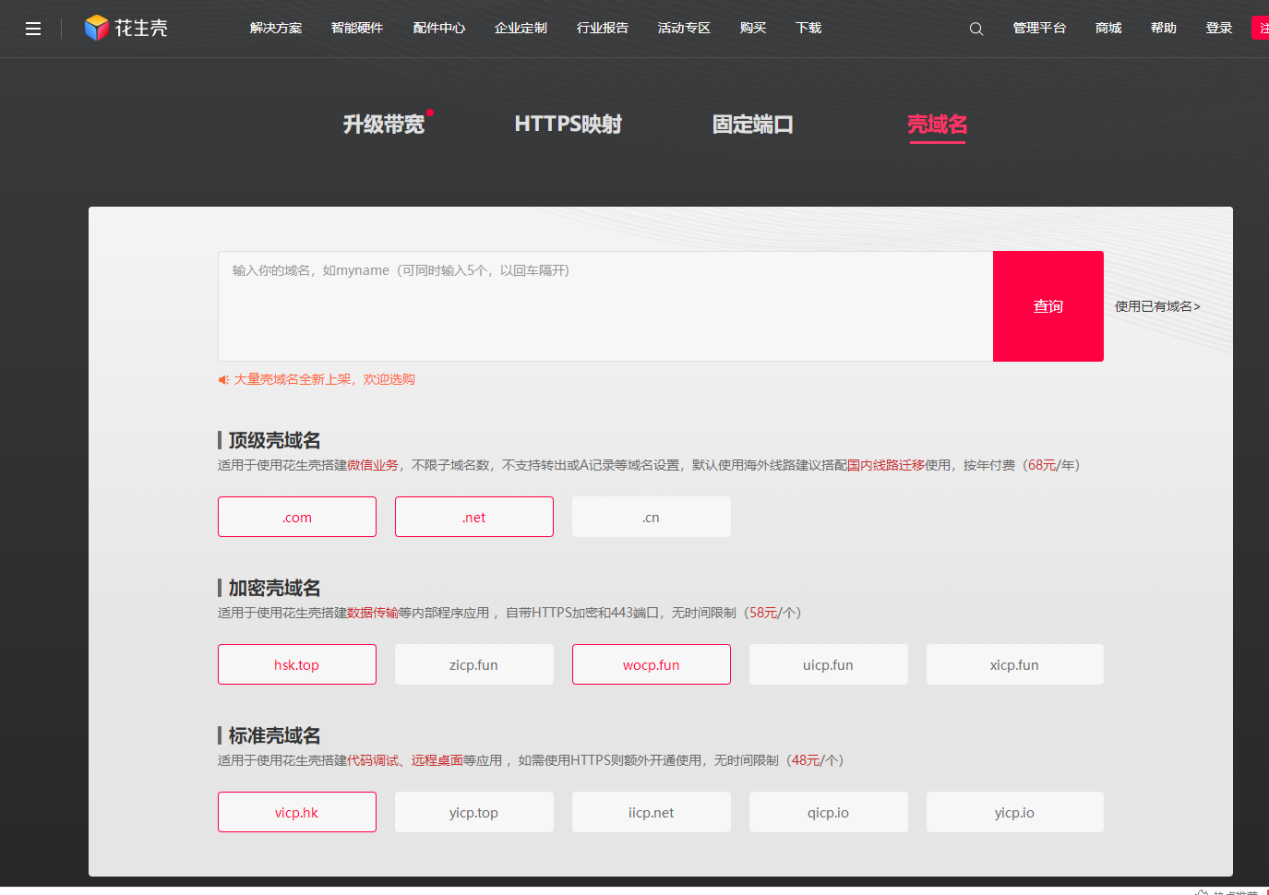Open the 管理平台 link
1269x895 pixels.
click(1039, 28)
